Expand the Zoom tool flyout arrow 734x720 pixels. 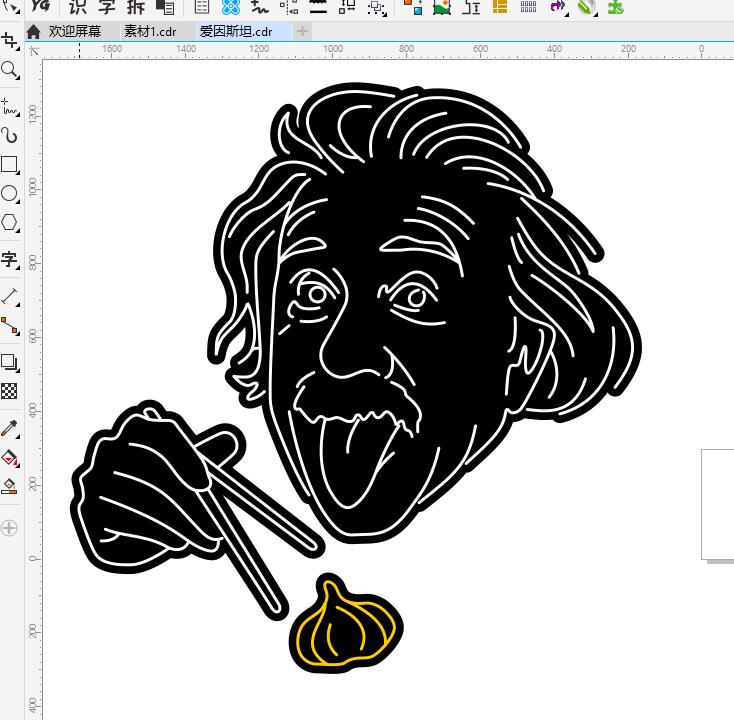[x=17, y=76]
